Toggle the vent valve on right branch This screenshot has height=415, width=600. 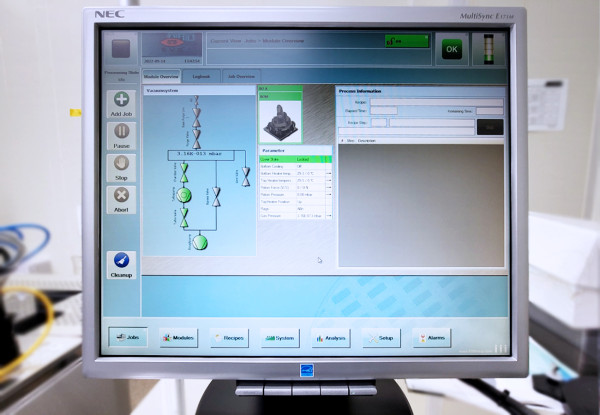click(x=244, y=174)
